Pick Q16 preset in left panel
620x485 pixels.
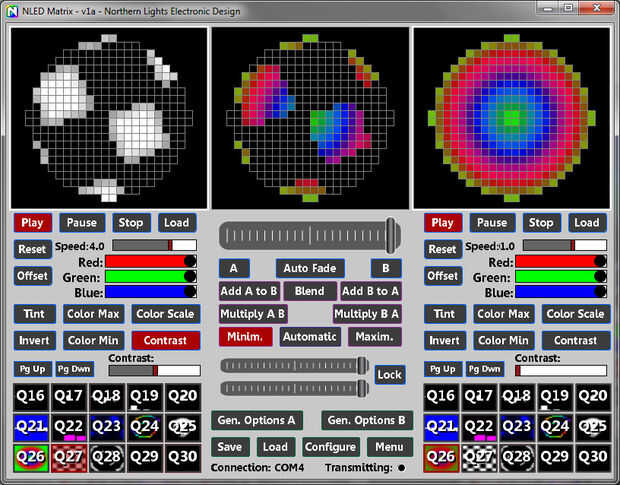(31, 396)
